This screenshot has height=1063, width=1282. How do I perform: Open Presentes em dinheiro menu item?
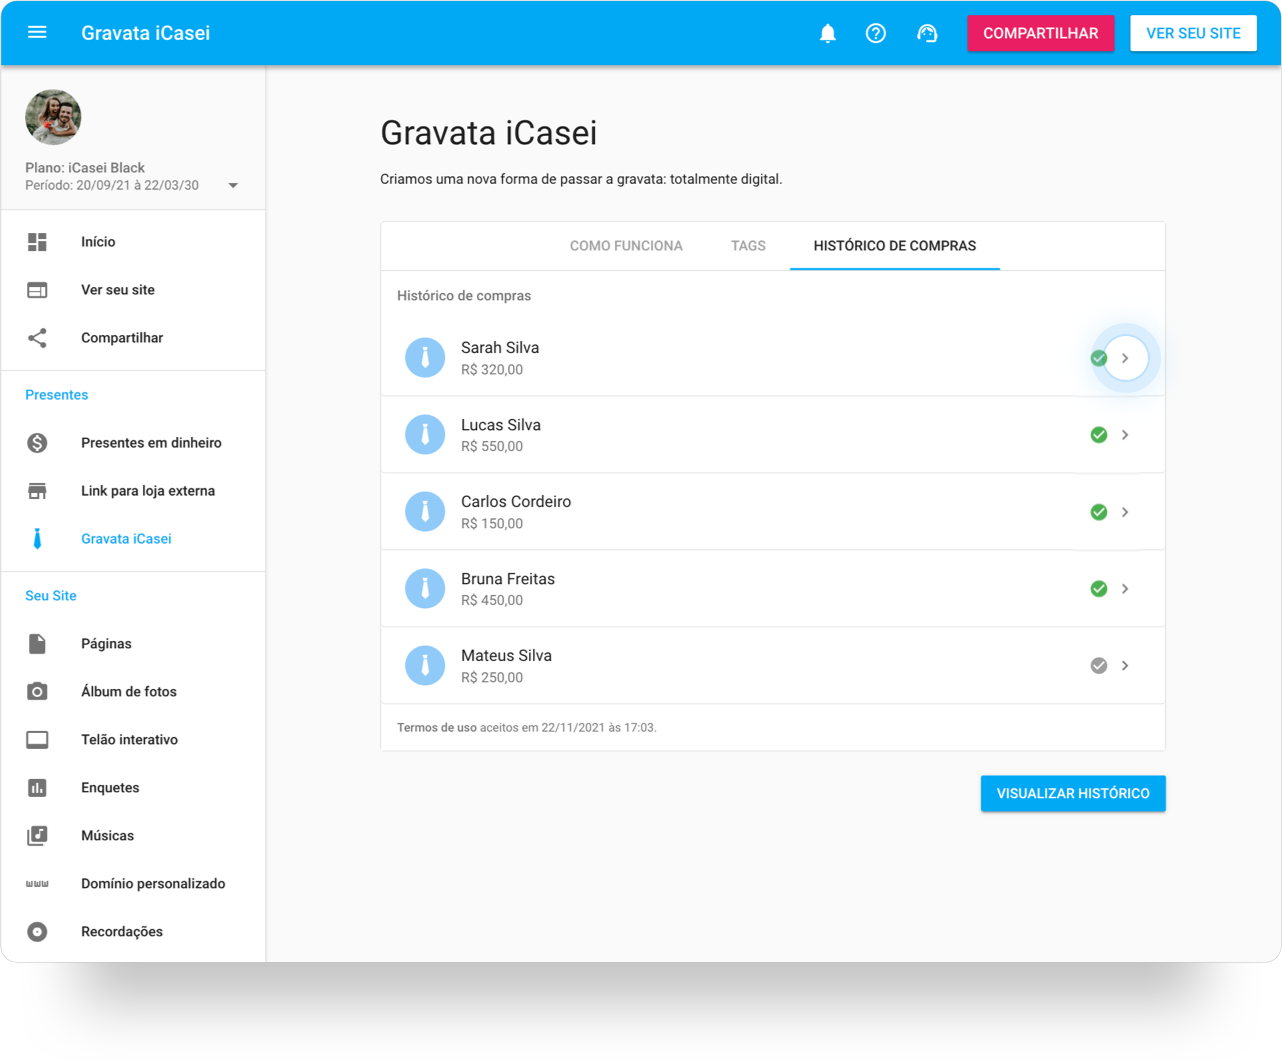click(x=133, y=443)
